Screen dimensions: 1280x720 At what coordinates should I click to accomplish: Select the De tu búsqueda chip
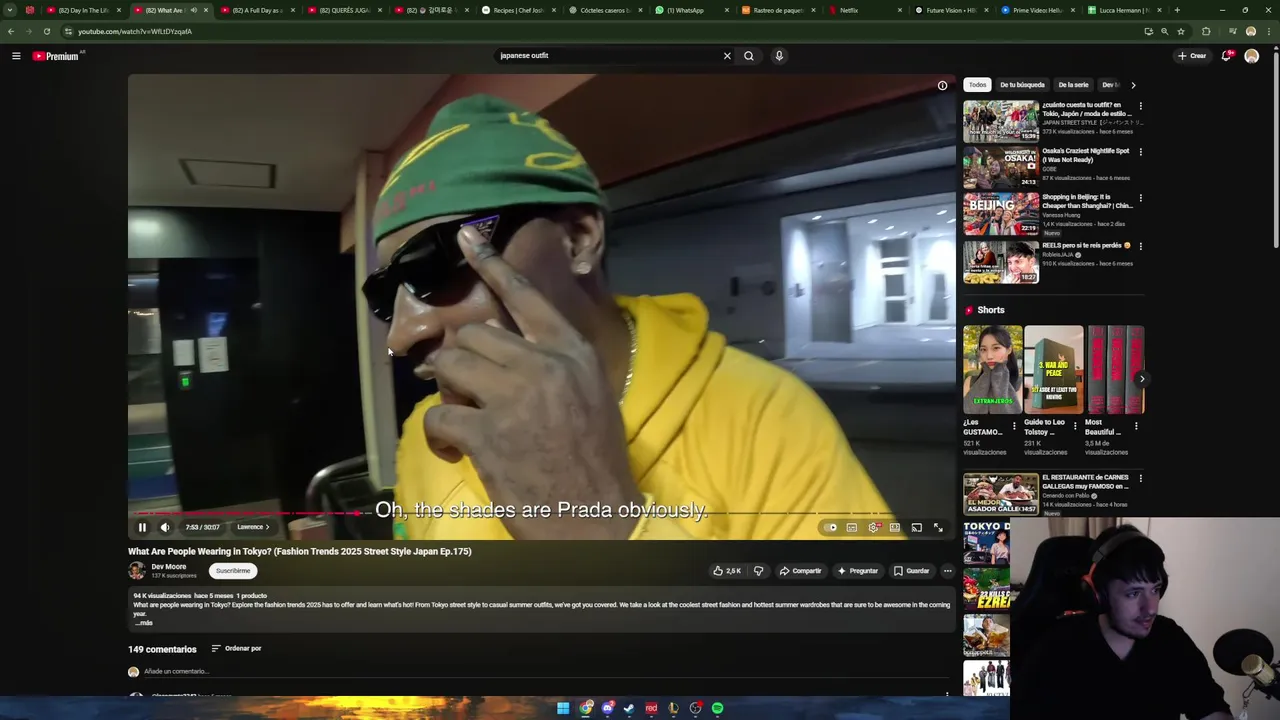pos(1022,85)
